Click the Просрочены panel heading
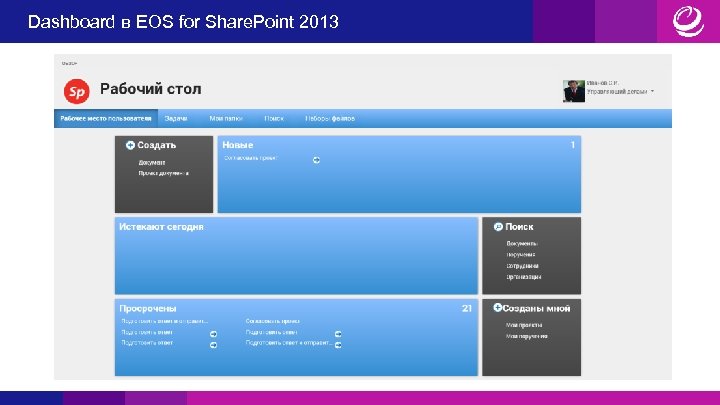720x405 pixels. (x=148, y=309)
